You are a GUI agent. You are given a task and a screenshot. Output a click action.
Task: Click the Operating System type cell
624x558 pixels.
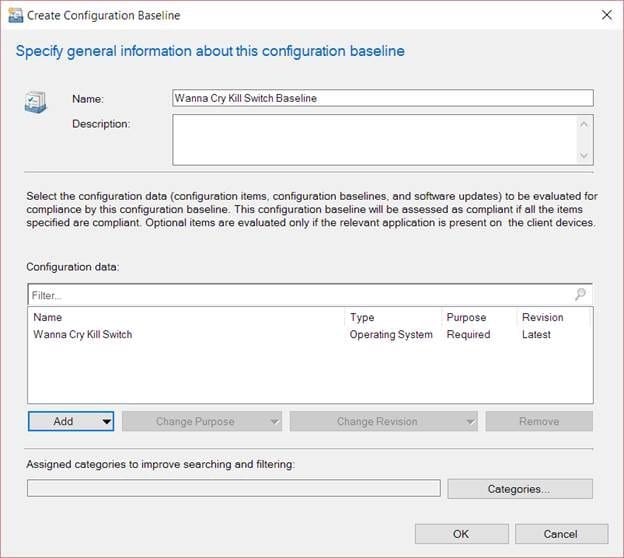click(391, 335)
